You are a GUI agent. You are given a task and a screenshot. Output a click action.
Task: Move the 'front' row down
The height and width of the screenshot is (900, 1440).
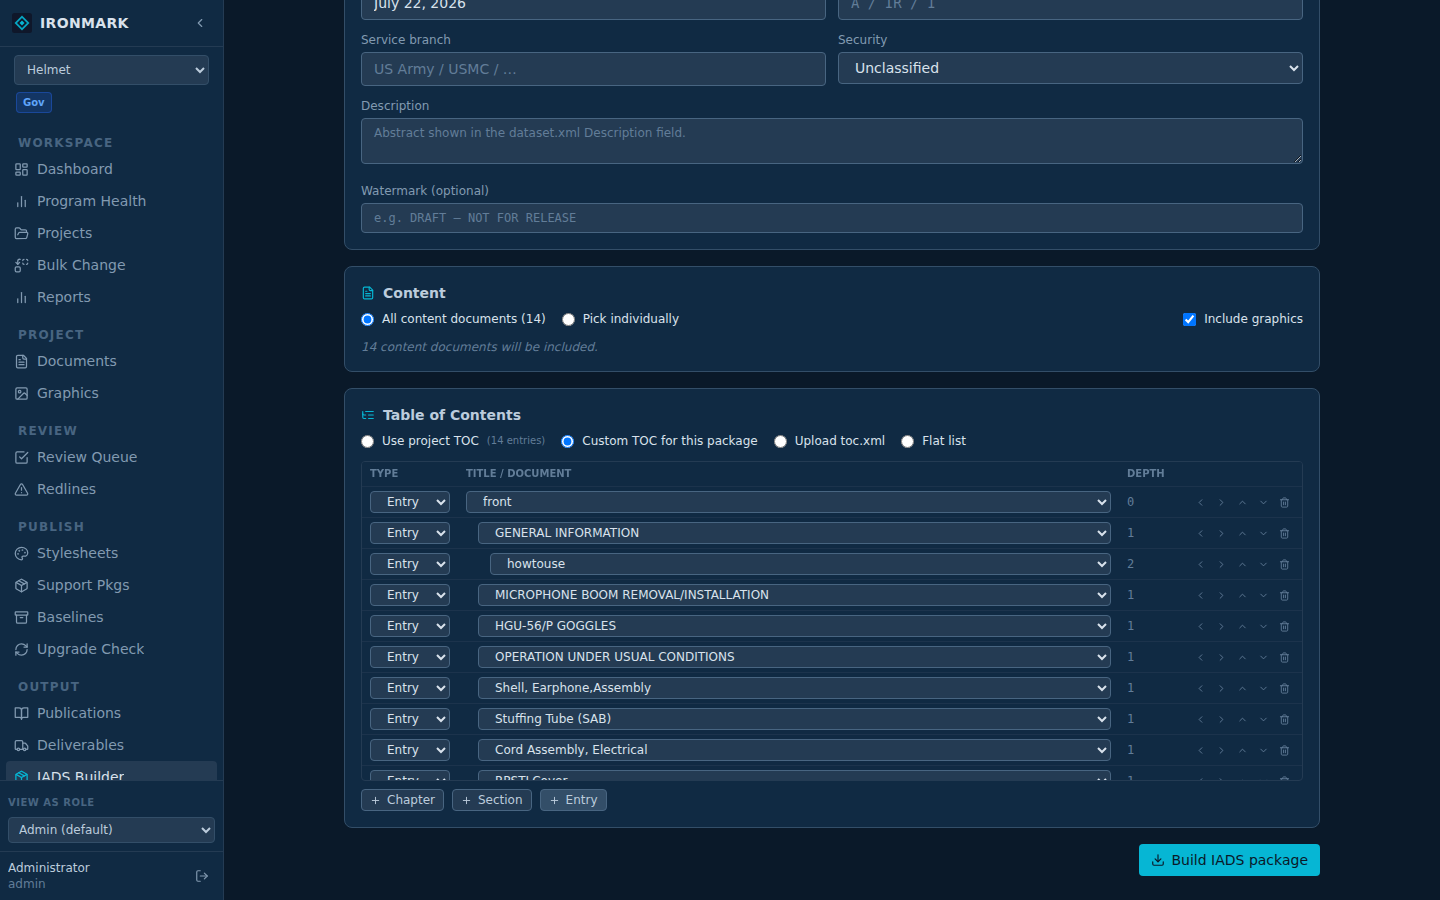point(1263,503)
